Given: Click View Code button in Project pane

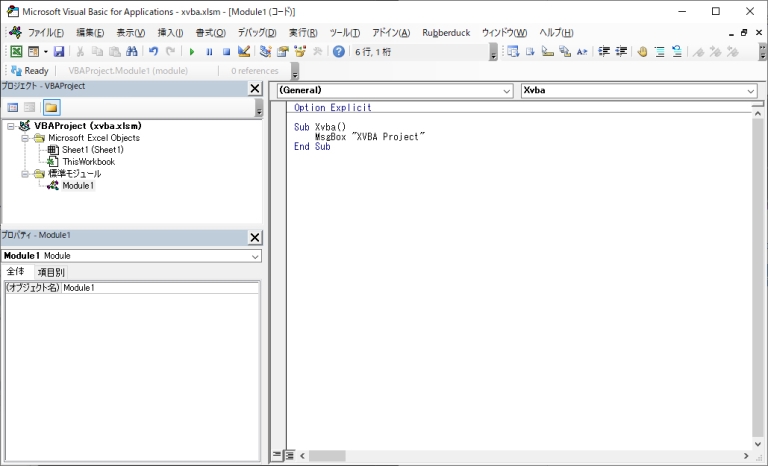Looking at the screenshot, I should (x=13, y=107).
